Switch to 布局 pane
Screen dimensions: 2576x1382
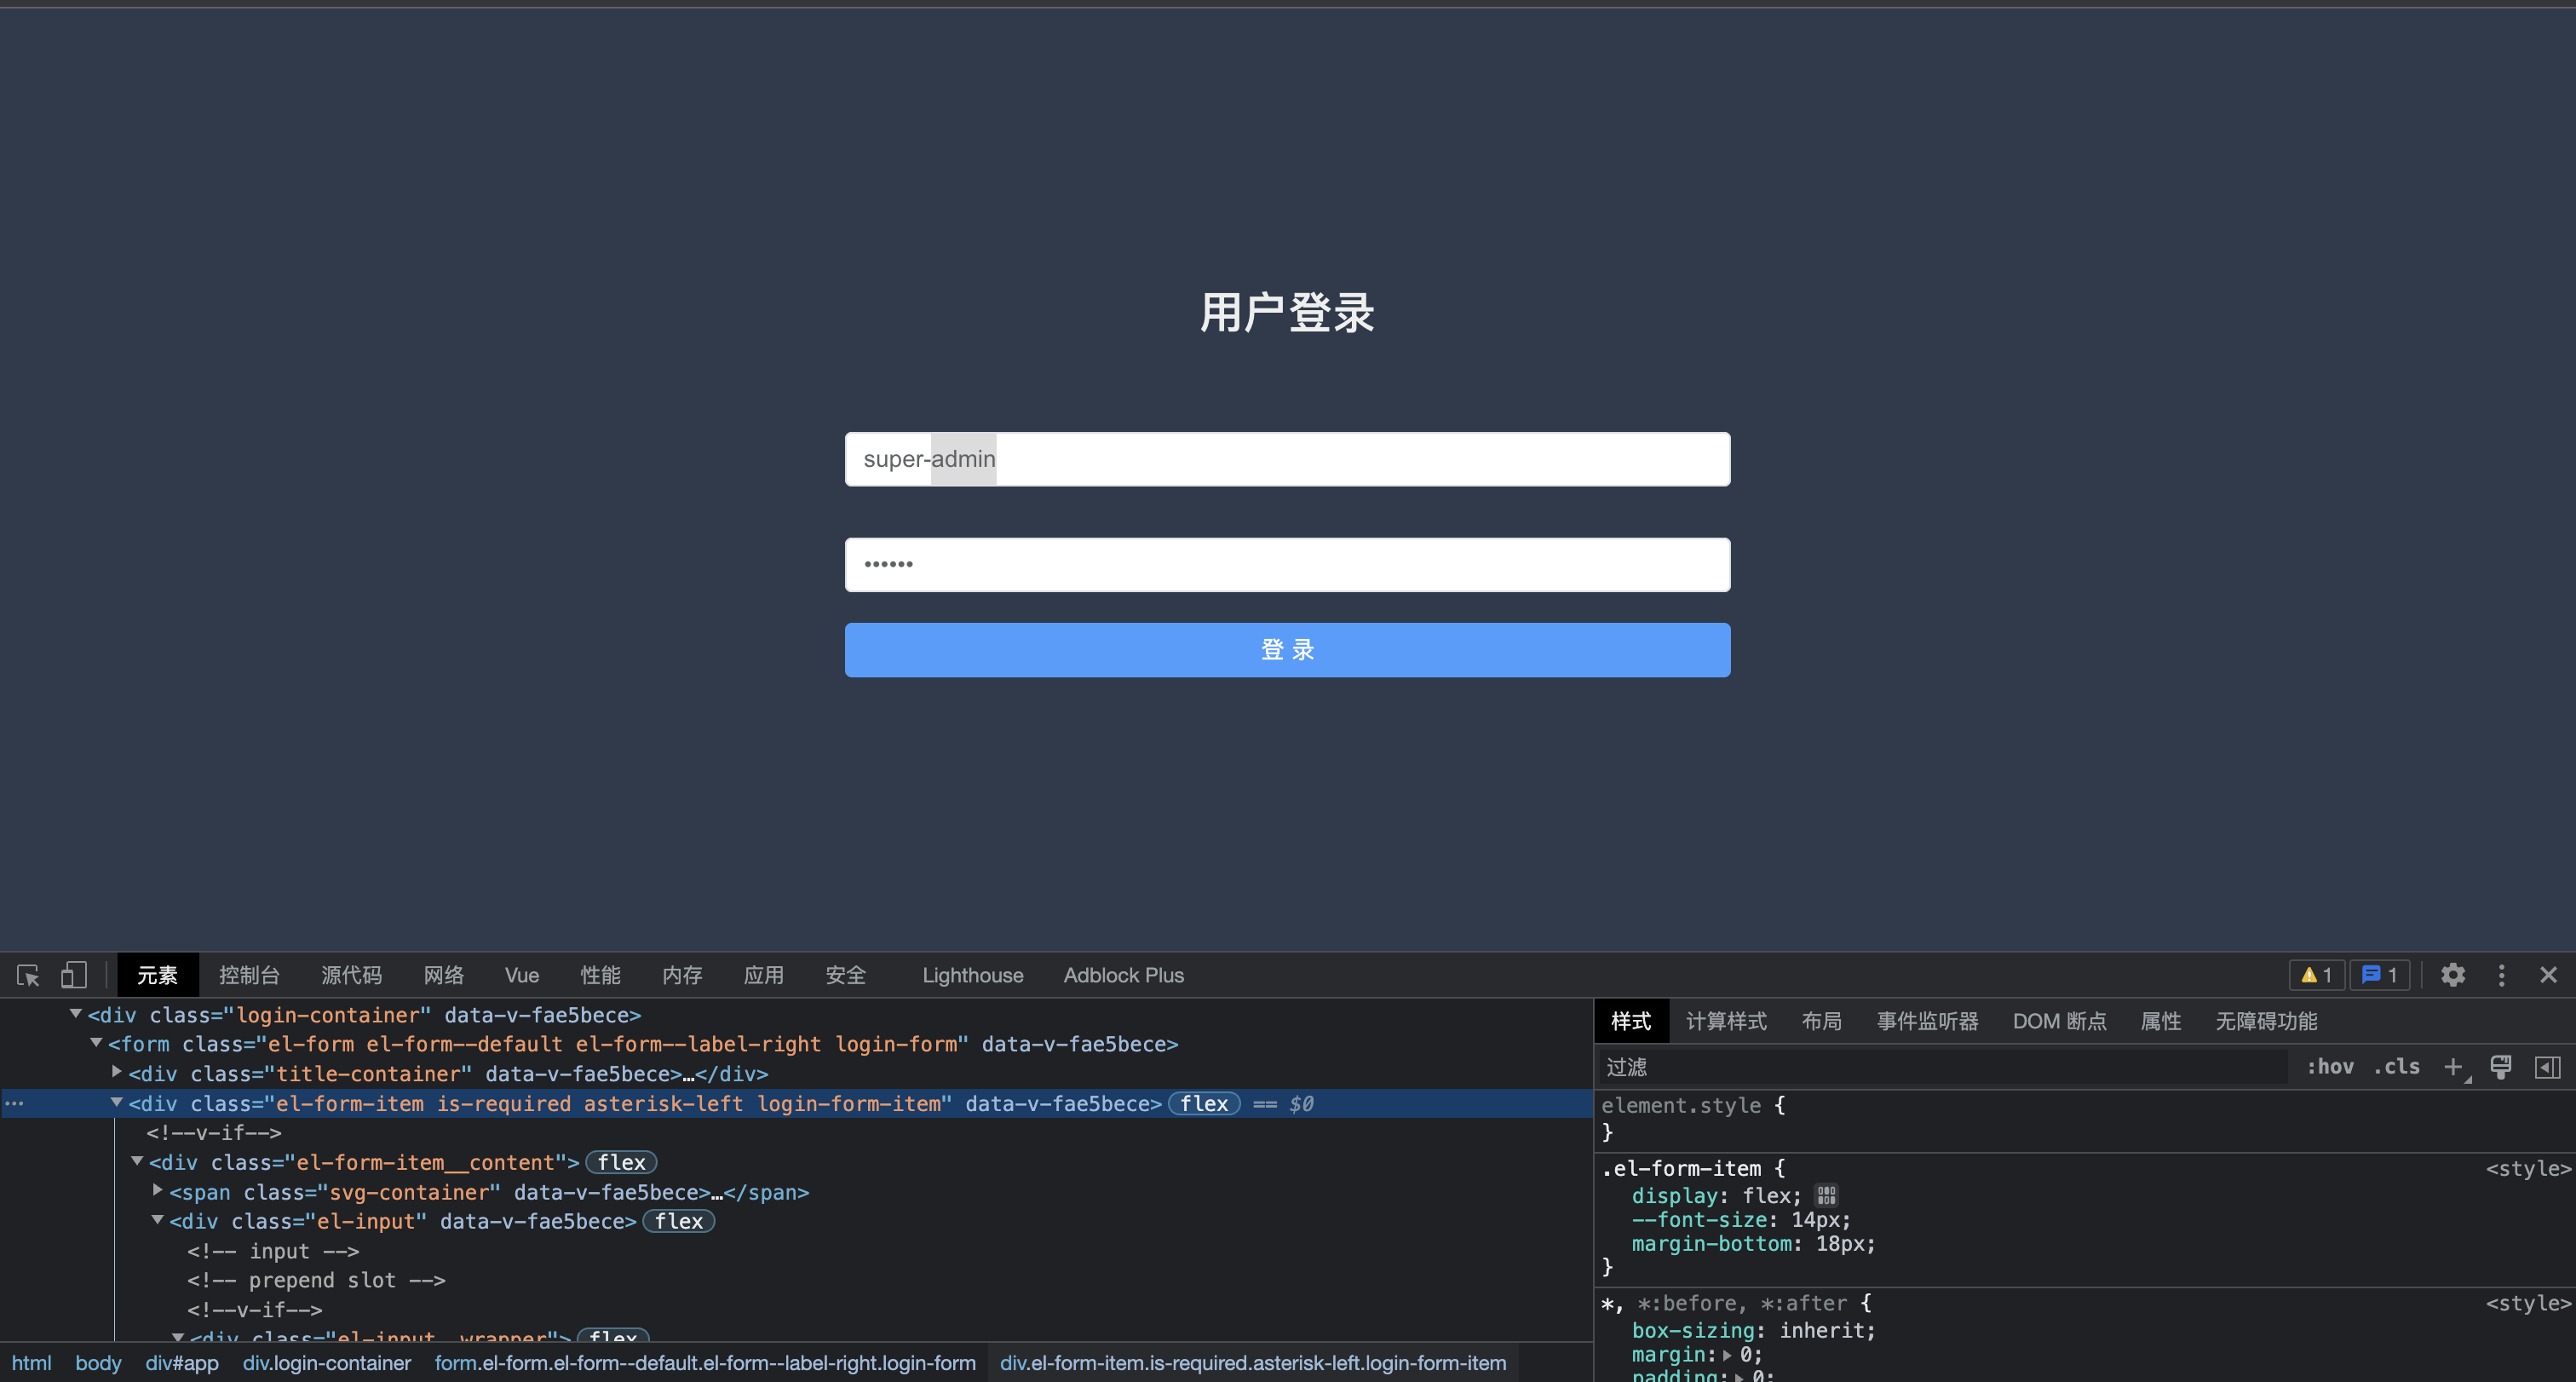click(x=1821, y=1021)
